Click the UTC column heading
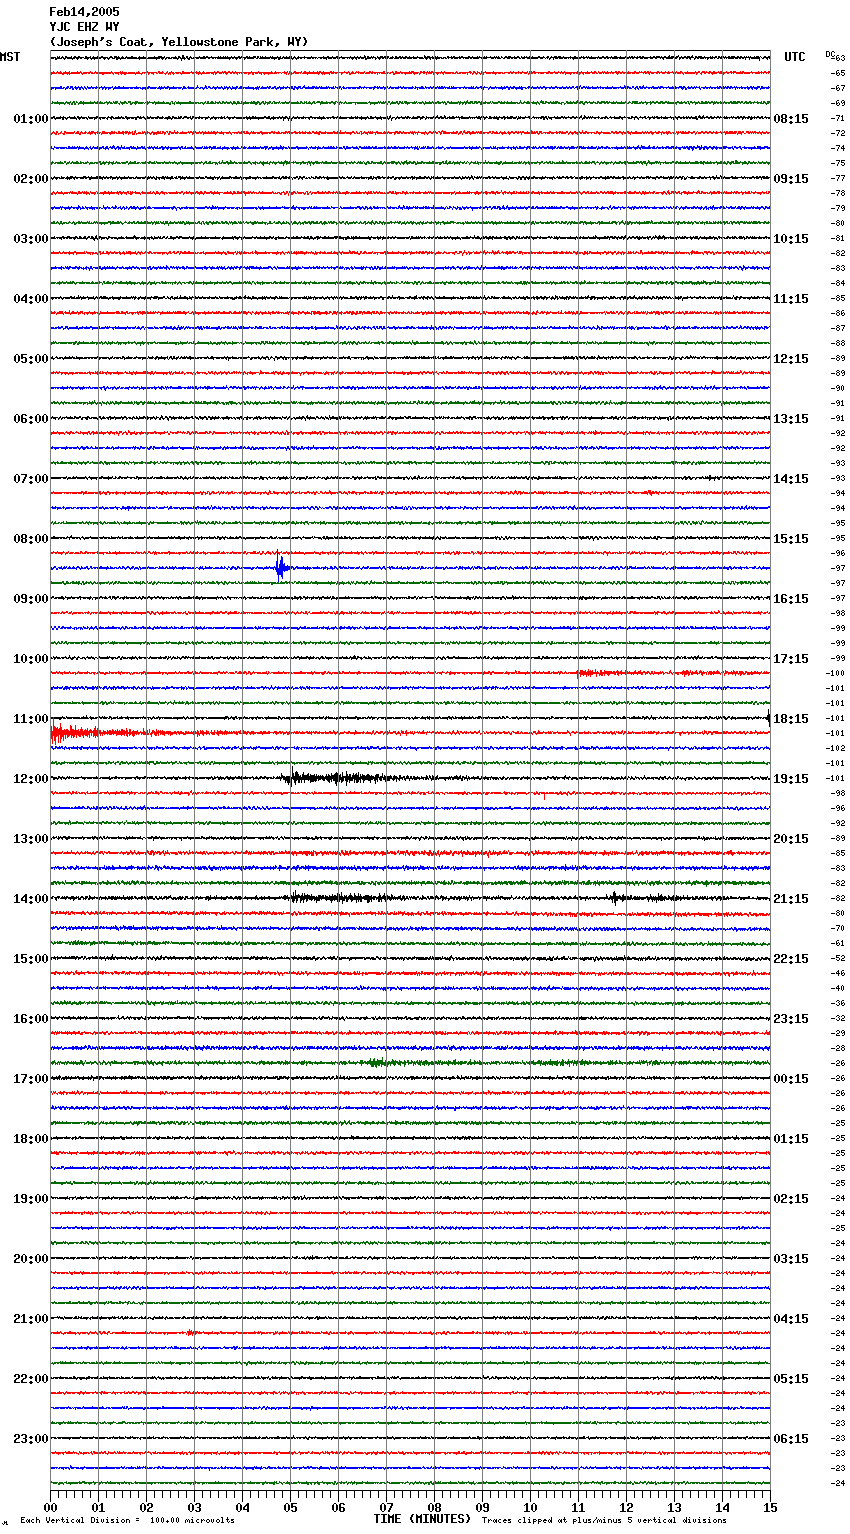Image resolution: width=850 pixels, height=1534 pixels. pos(795,57)
